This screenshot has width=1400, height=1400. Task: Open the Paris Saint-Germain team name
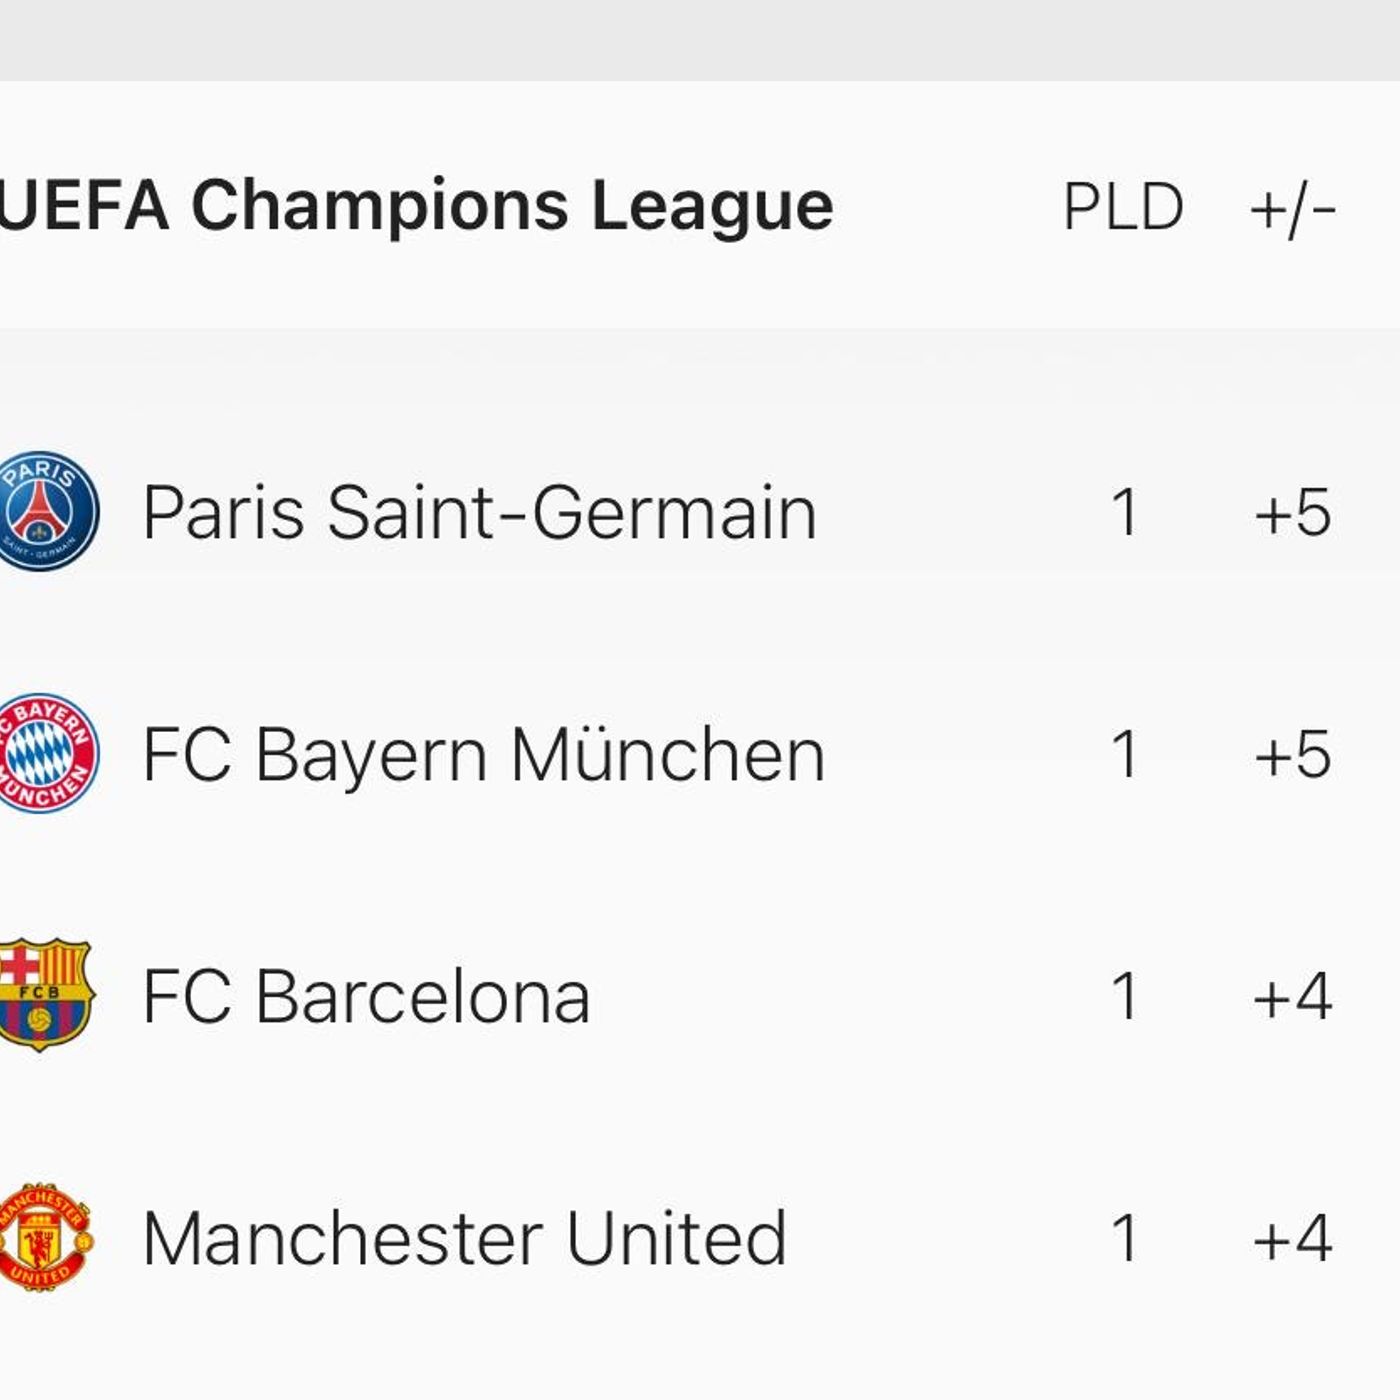[x=480, y=512]
